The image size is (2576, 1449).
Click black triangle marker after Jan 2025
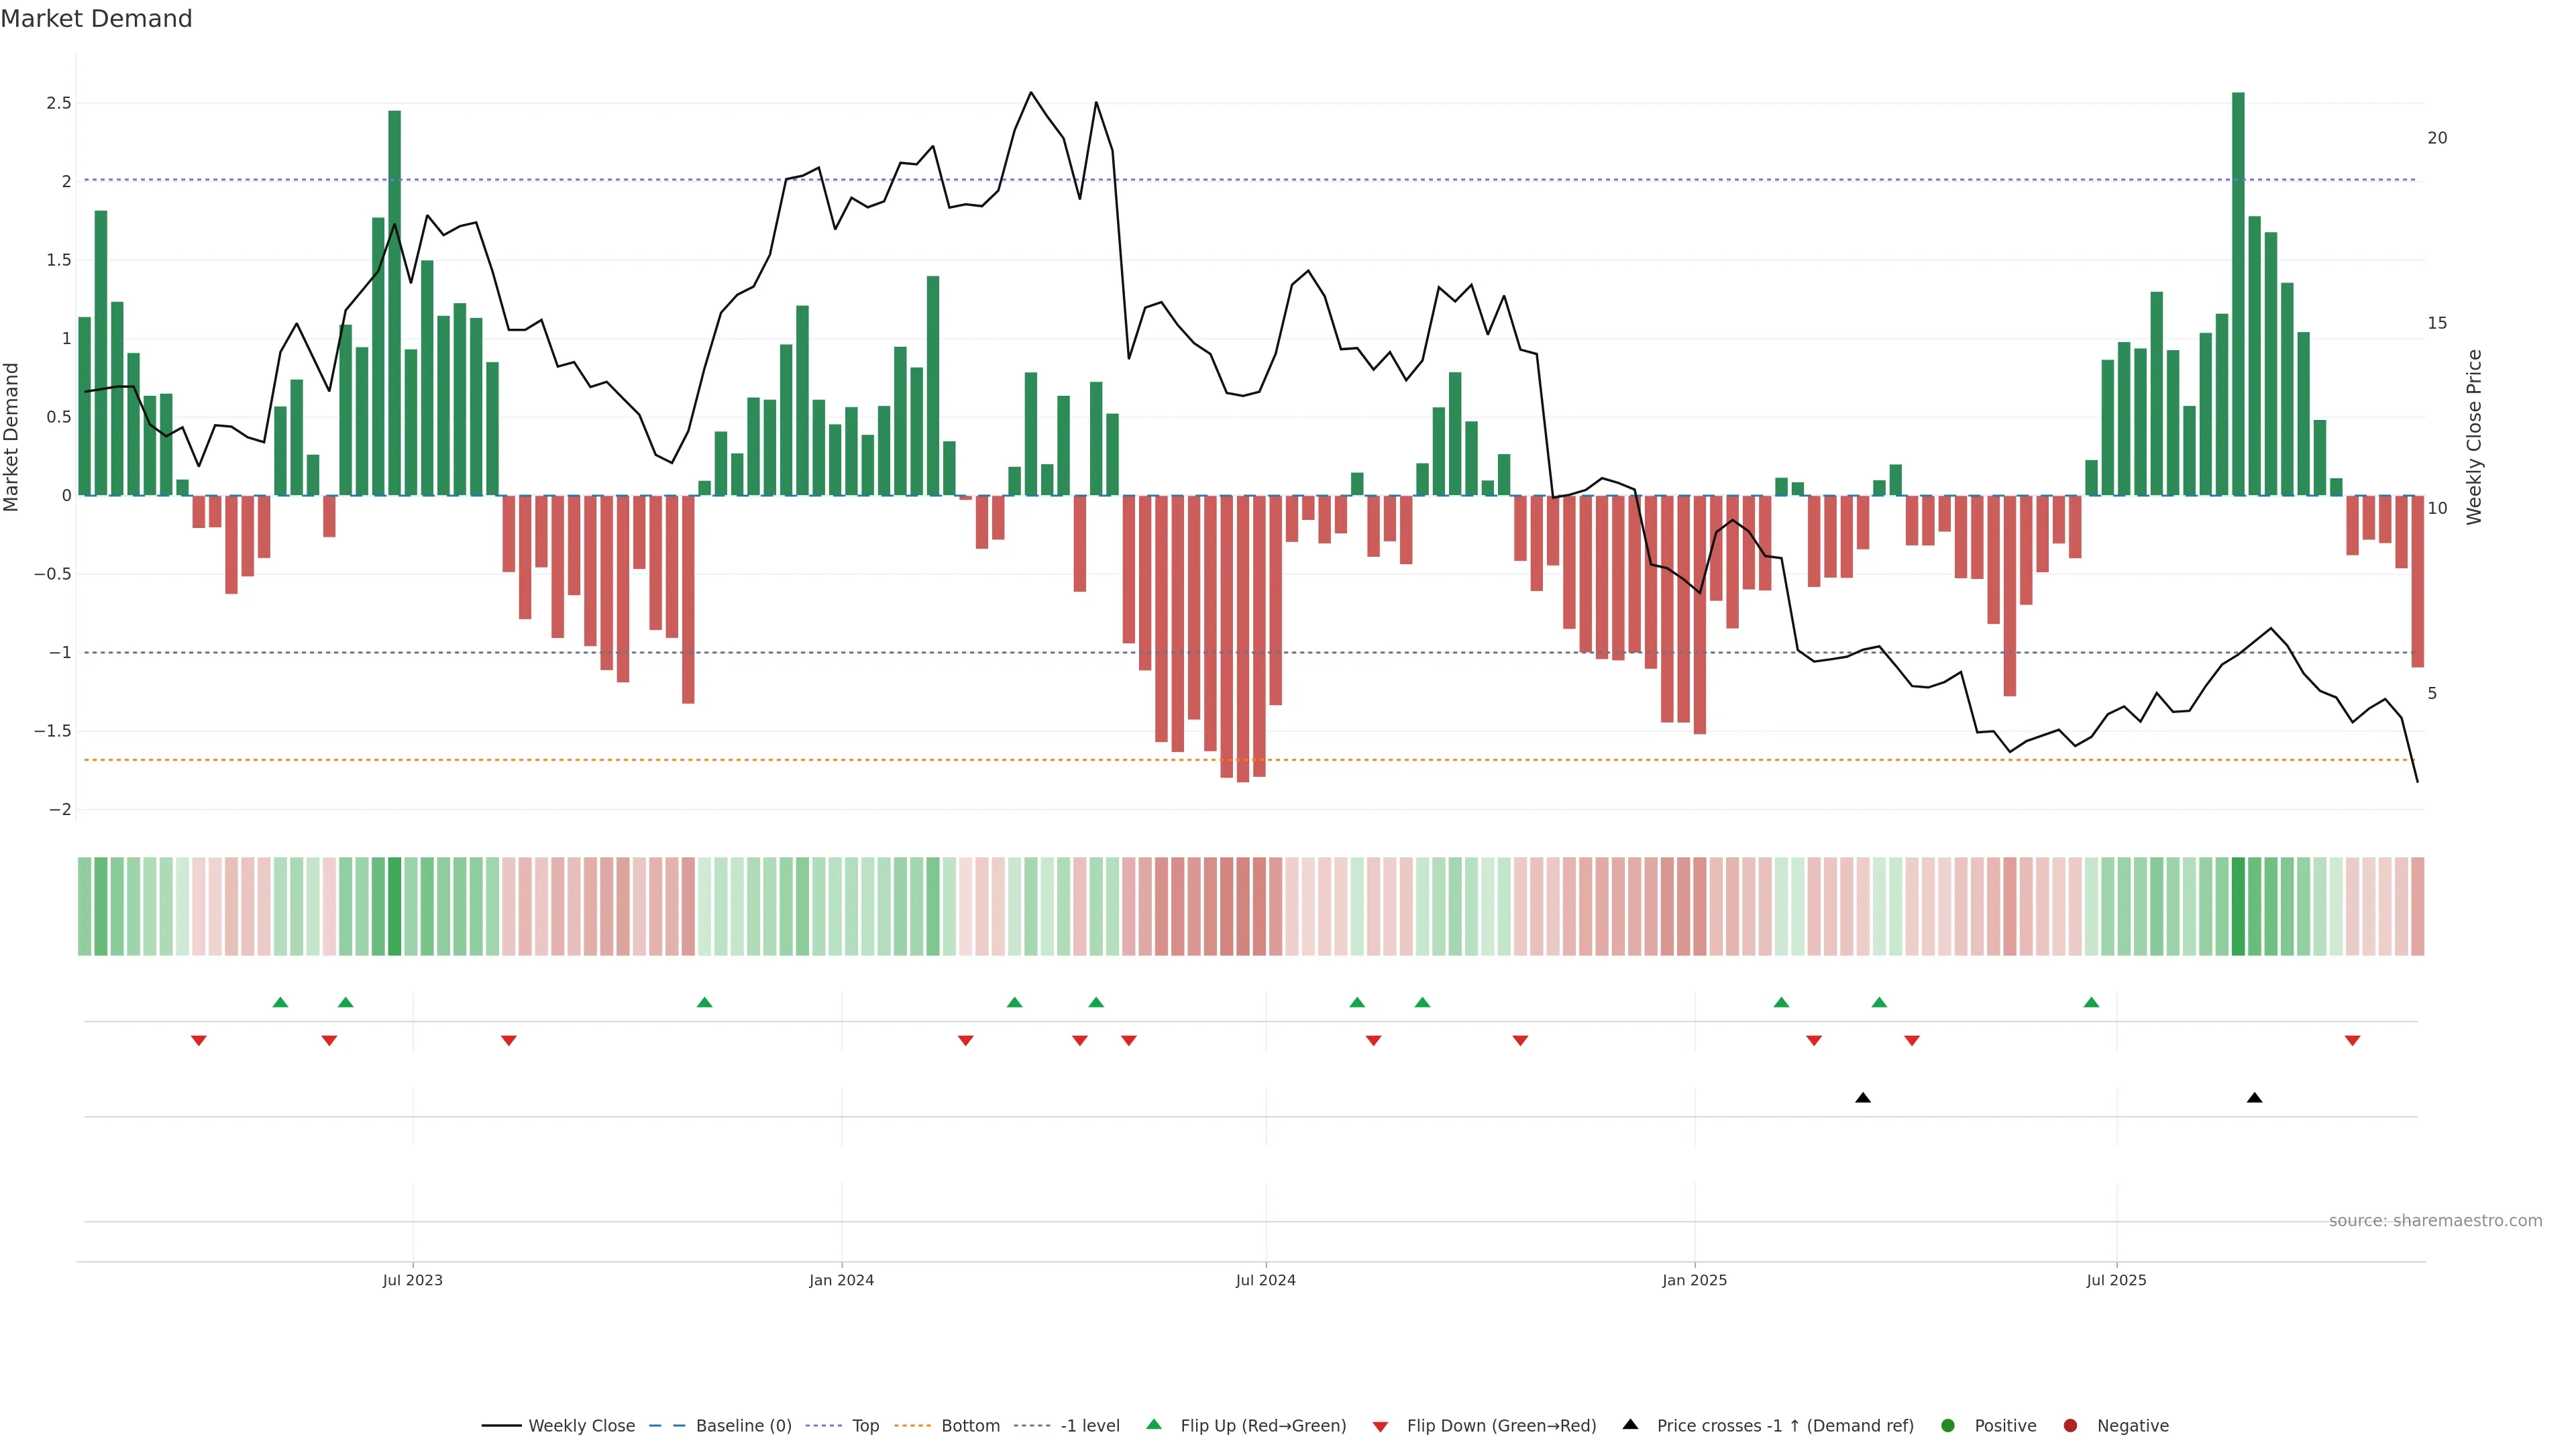[x=1862, y=1098]
